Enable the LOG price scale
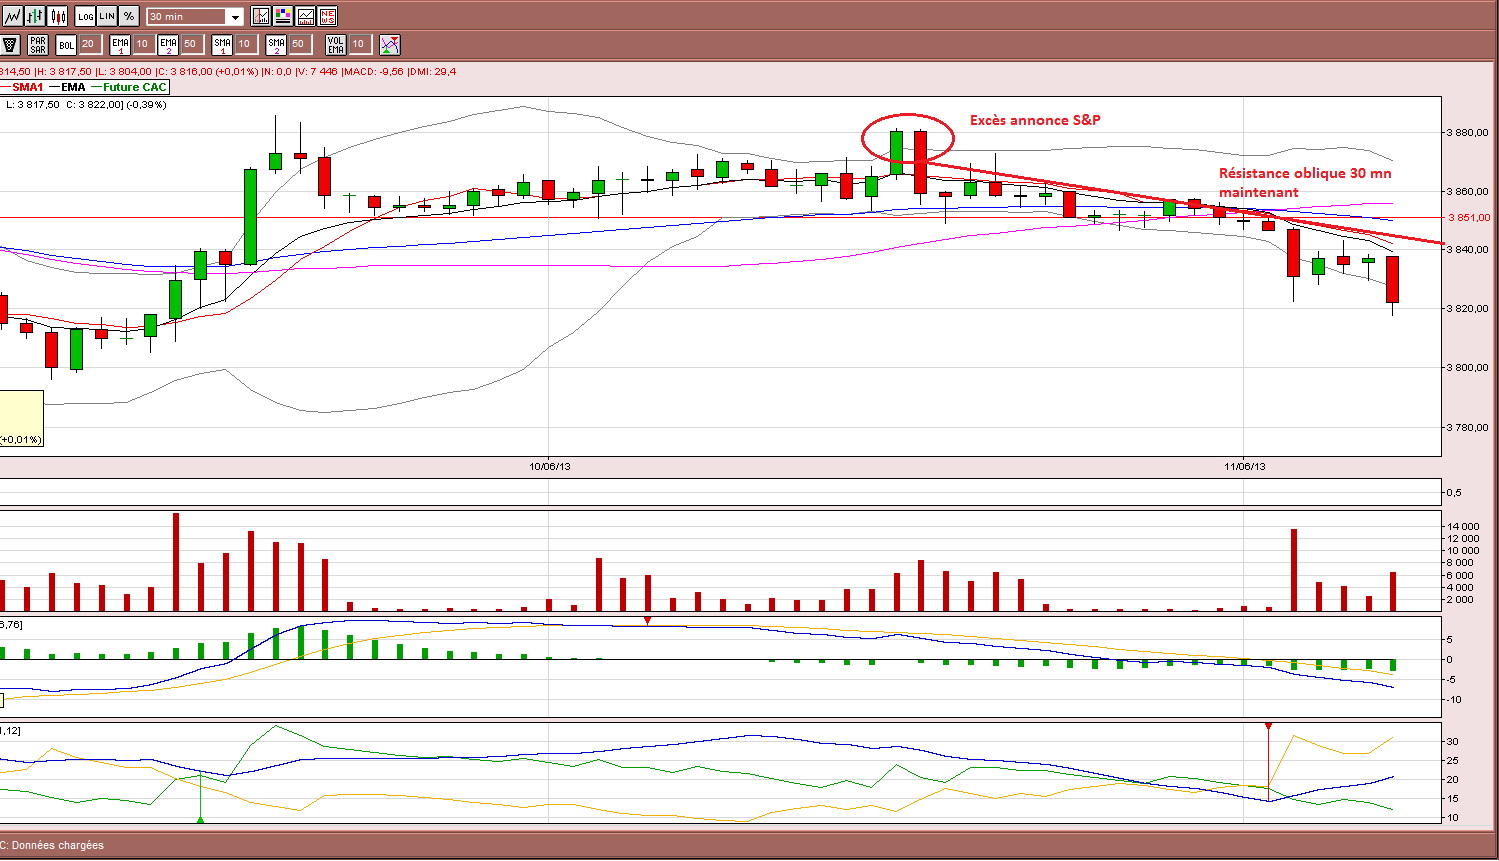1499x861 pixels. (x=86, y=16)
